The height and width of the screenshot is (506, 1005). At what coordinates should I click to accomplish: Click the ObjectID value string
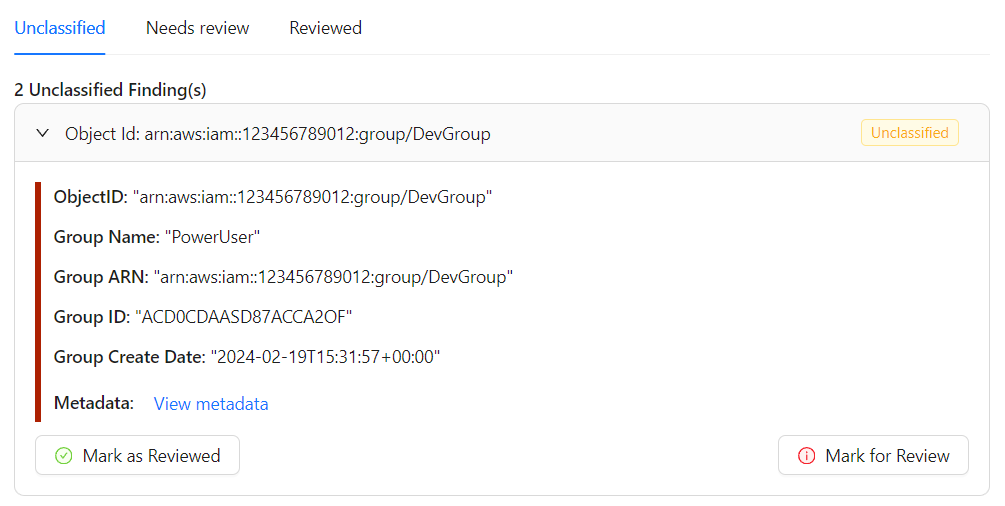tap(313, 197)
